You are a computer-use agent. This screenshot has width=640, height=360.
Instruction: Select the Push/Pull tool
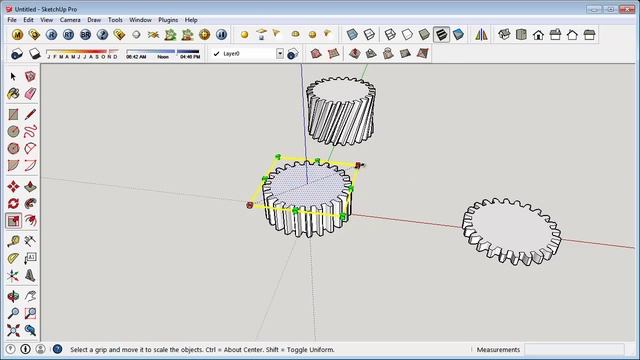point(30,187)
